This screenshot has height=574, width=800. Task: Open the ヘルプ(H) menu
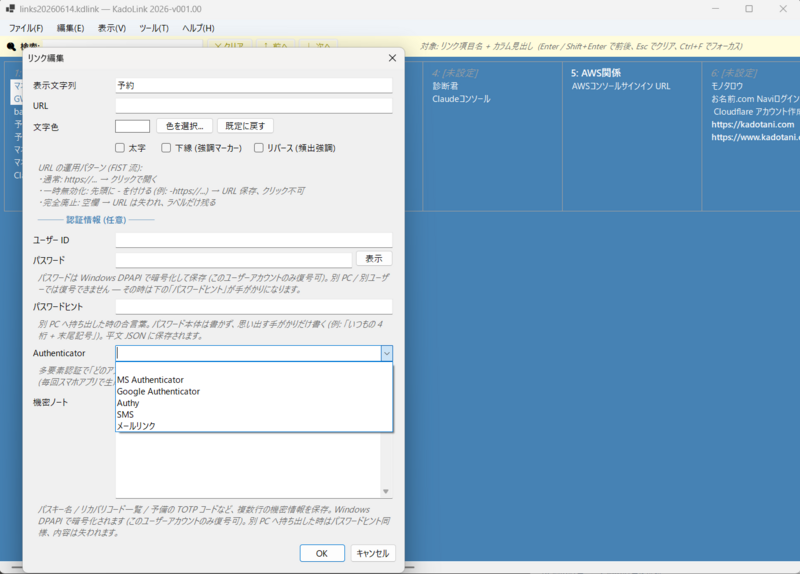coord(198,28)
